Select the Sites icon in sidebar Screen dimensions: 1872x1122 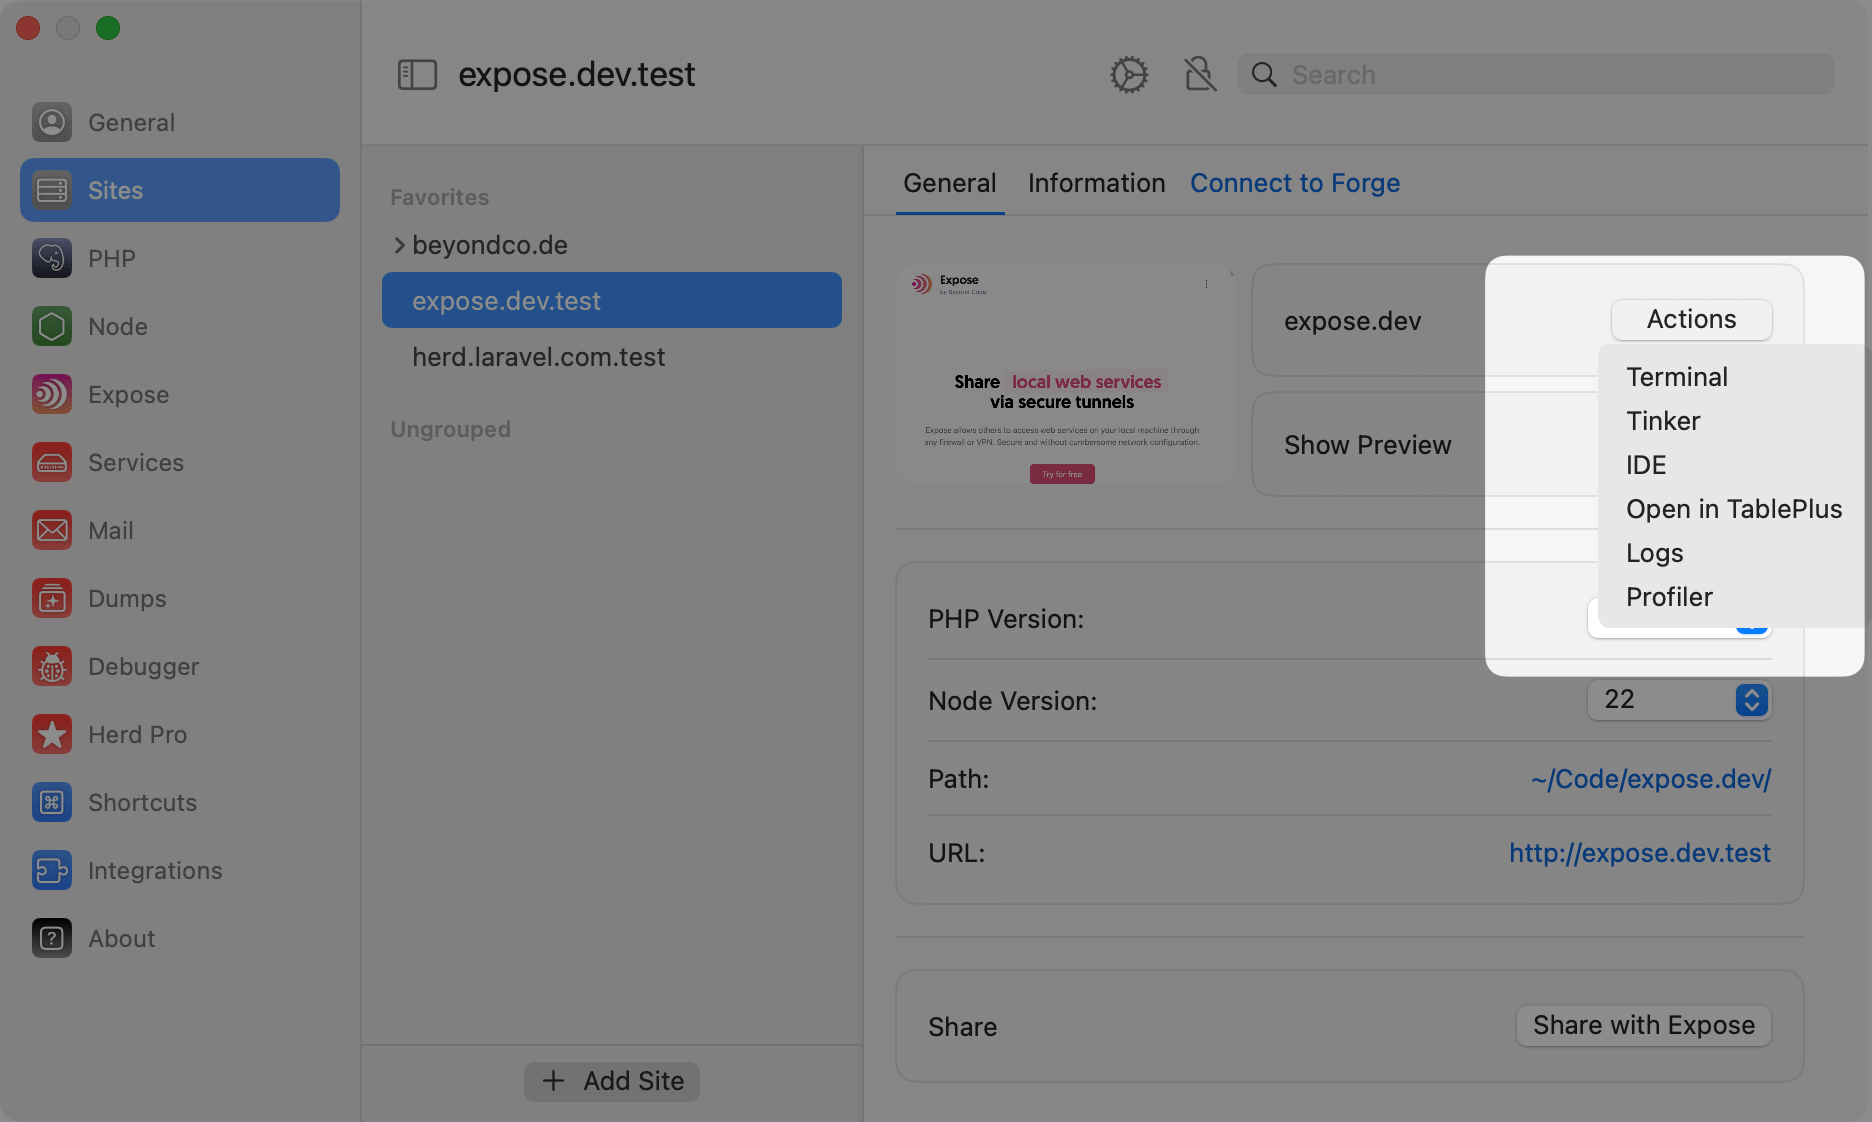click(52, 190)
